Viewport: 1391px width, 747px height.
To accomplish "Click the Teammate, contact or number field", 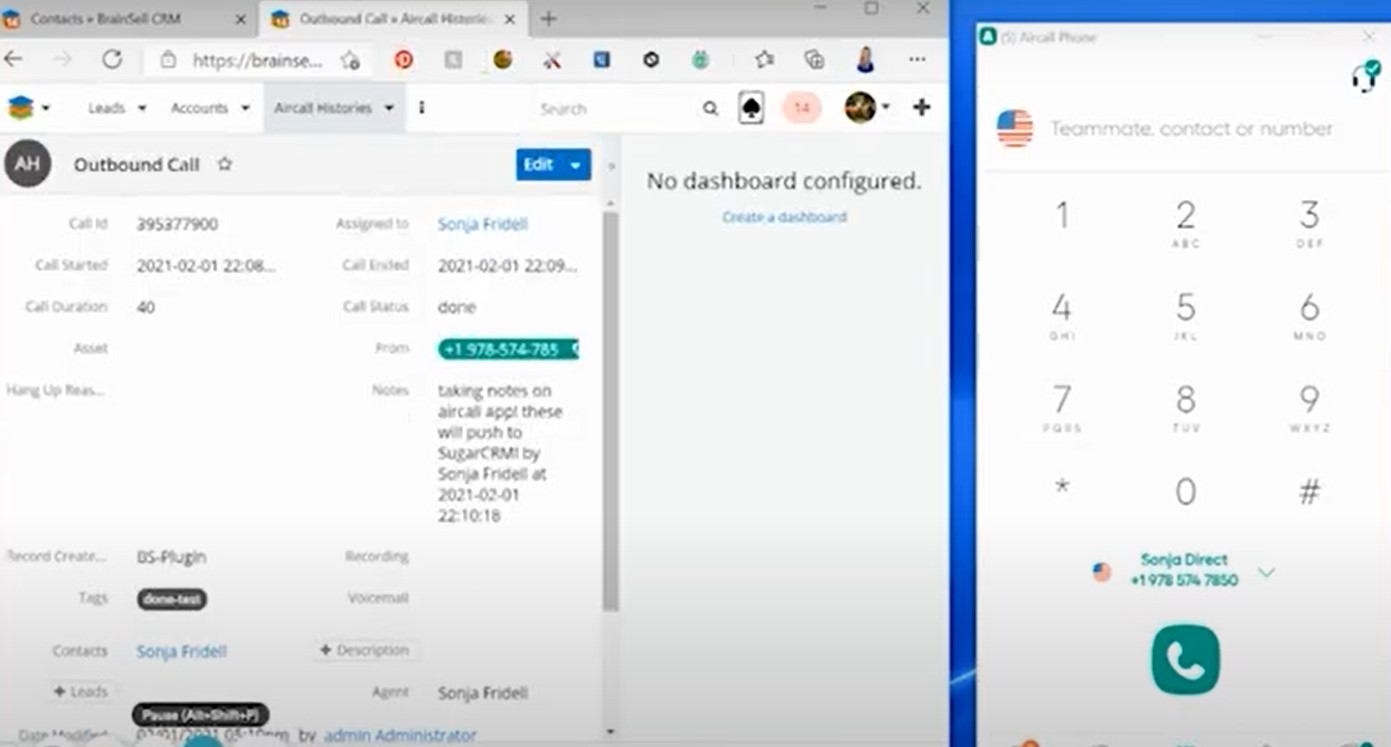I will click(1191, 128).
